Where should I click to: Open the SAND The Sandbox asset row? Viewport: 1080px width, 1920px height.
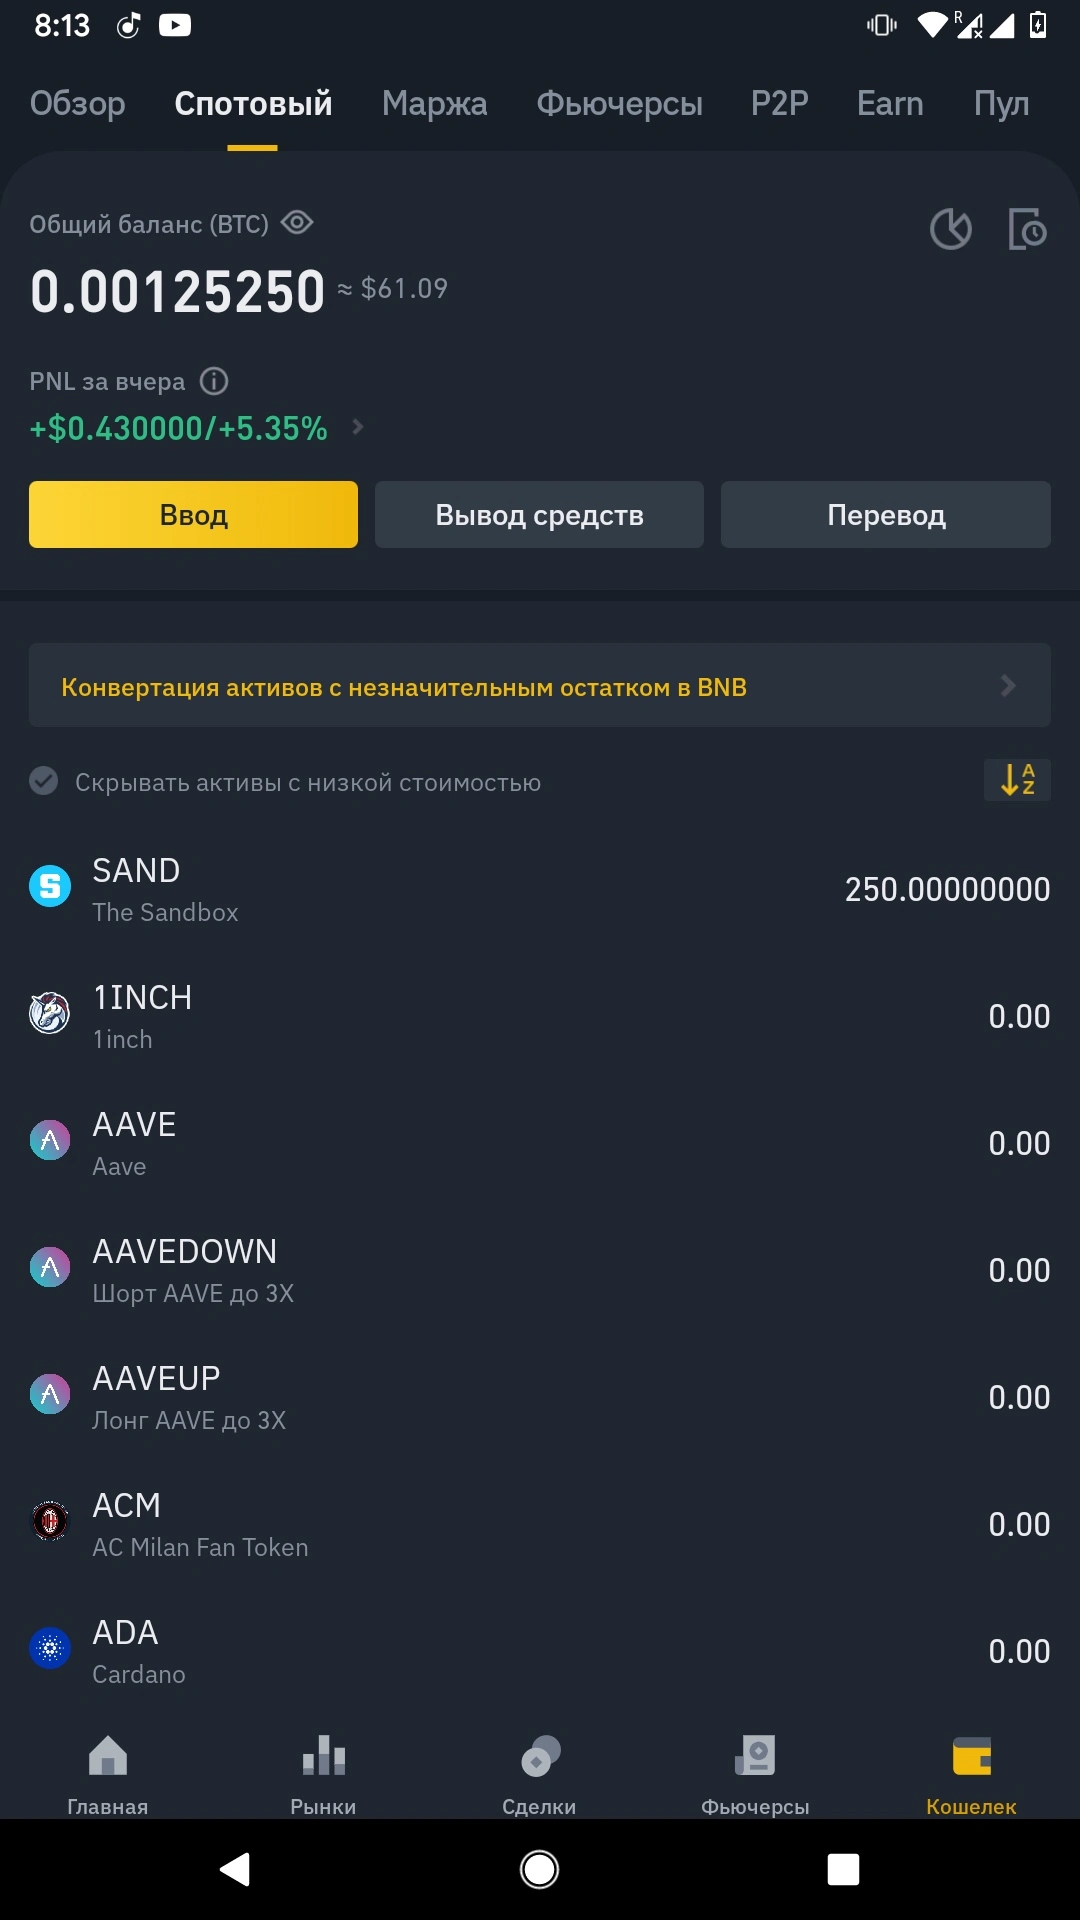coord(540,889)
